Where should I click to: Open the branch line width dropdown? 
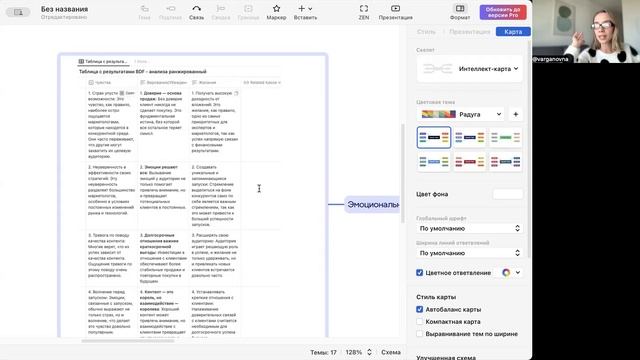pos(469,253)
